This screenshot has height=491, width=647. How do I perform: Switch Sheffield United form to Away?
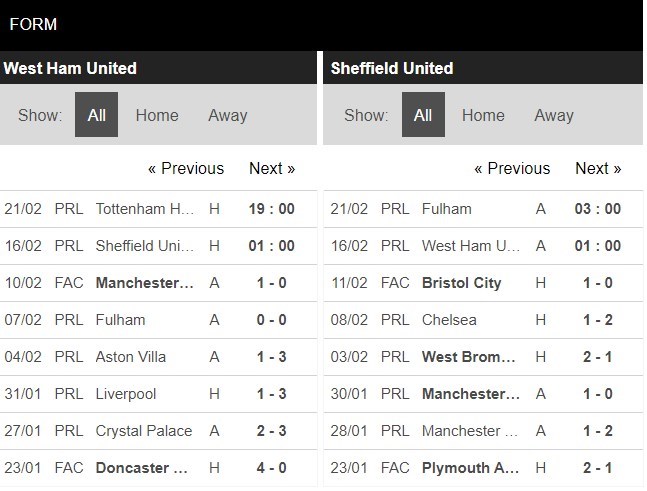click(553, 115)
